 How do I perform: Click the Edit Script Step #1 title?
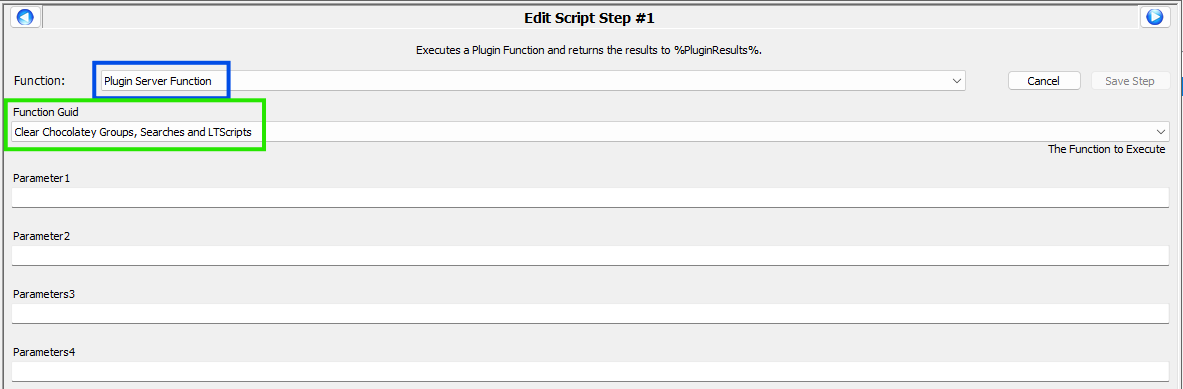(x=592, y=17)
